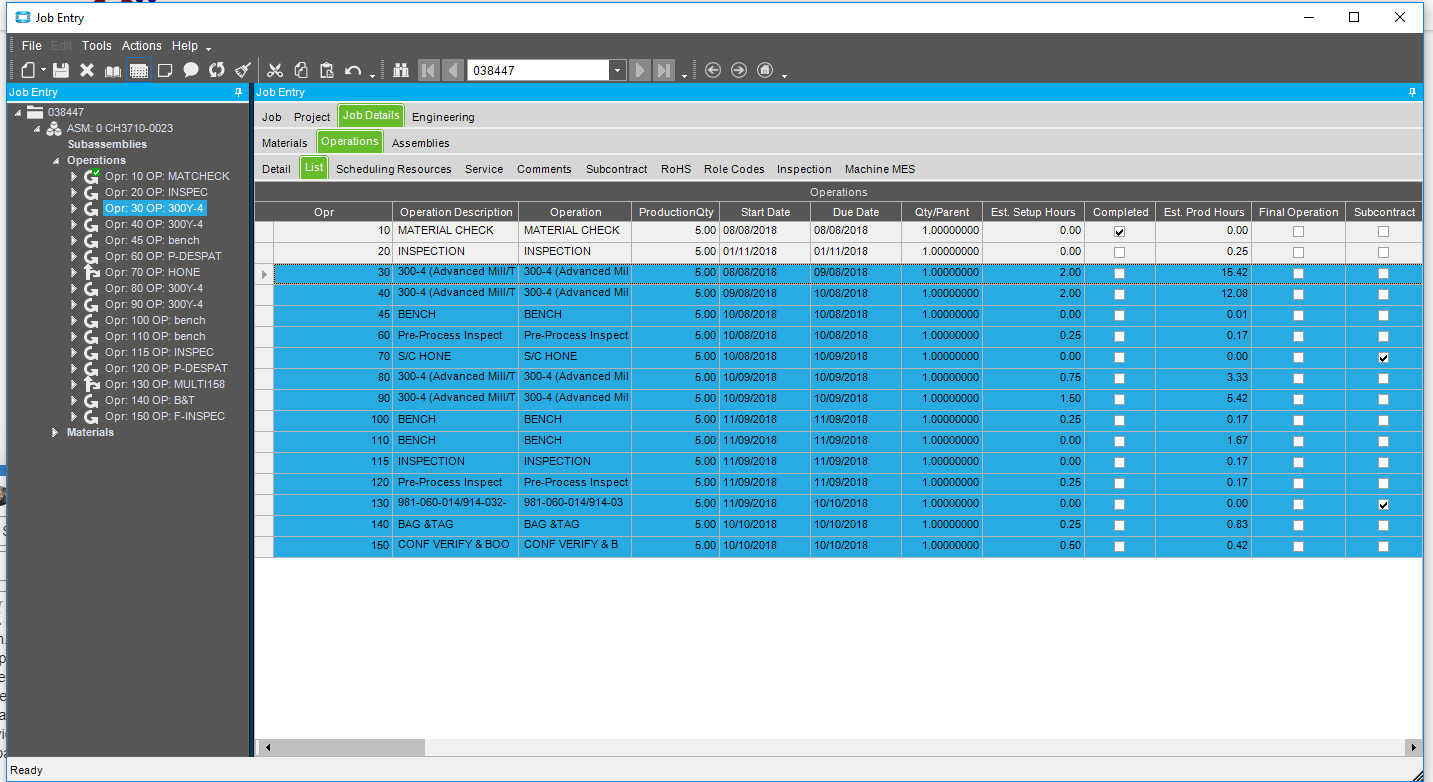This screenshot has height=782, width=1433.
Task: Open the Tools menu
Action: pos(97,46)
